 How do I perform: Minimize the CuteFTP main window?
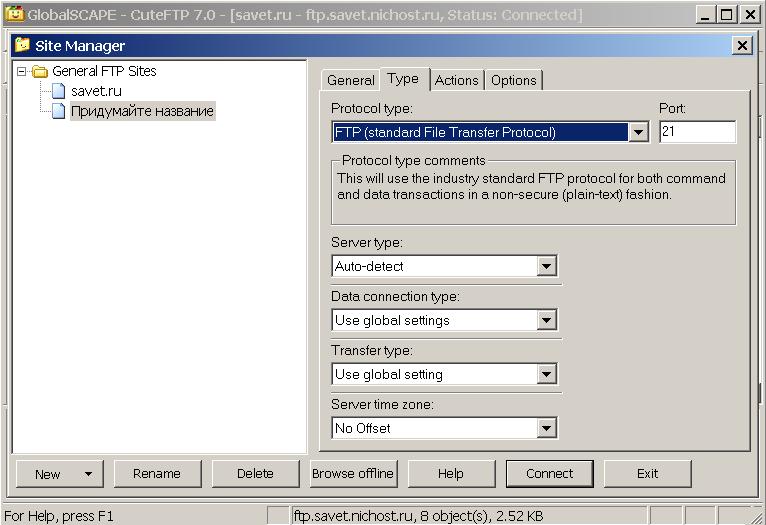pos(705,15)
